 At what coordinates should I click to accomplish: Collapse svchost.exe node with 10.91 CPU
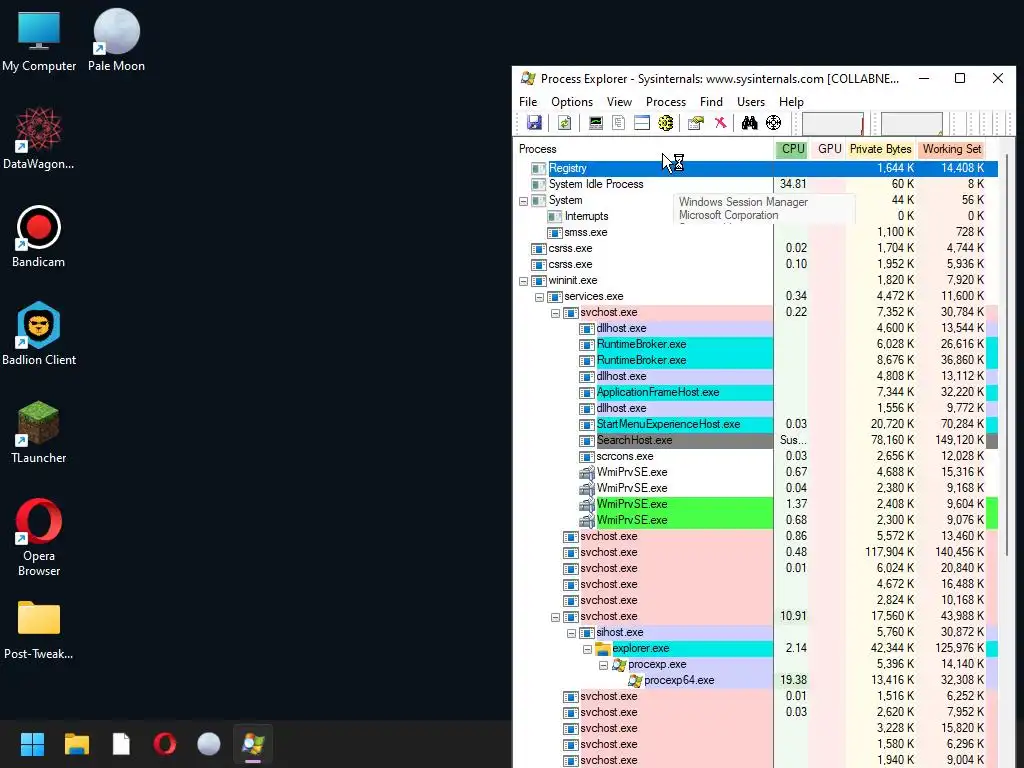coord(555,617)
